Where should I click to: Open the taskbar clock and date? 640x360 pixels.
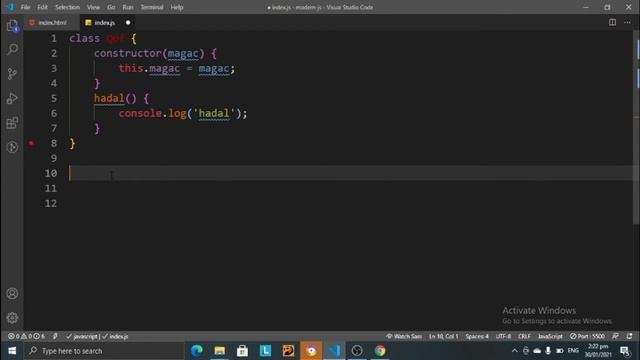[x=598, y=351]
